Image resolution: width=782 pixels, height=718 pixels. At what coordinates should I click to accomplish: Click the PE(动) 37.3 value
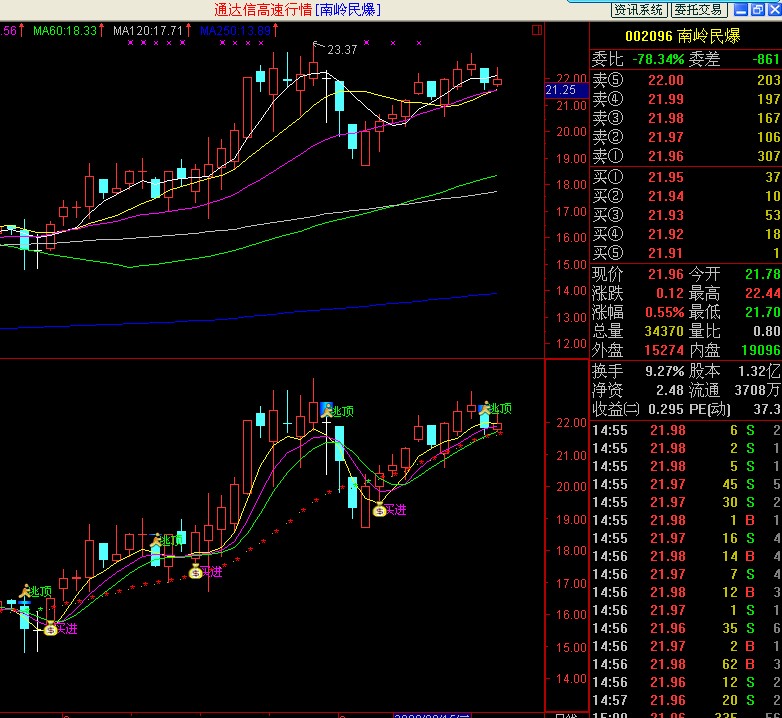click(767, 409)
